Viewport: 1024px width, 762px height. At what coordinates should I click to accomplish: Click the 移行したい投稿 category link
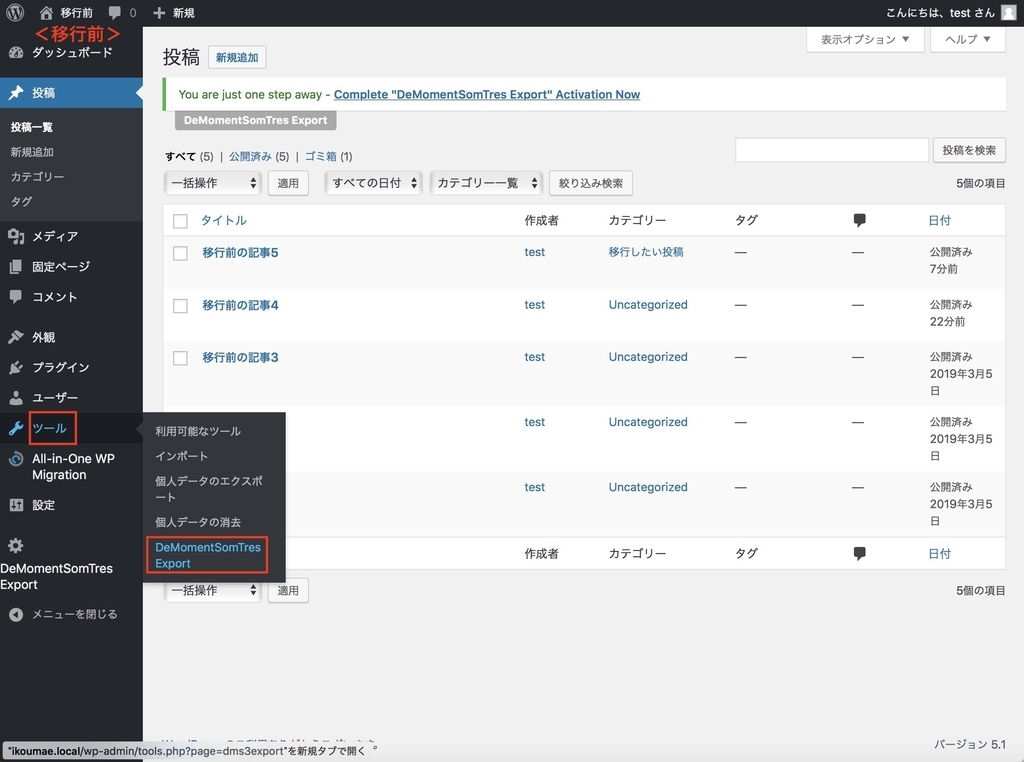[646, 252]
